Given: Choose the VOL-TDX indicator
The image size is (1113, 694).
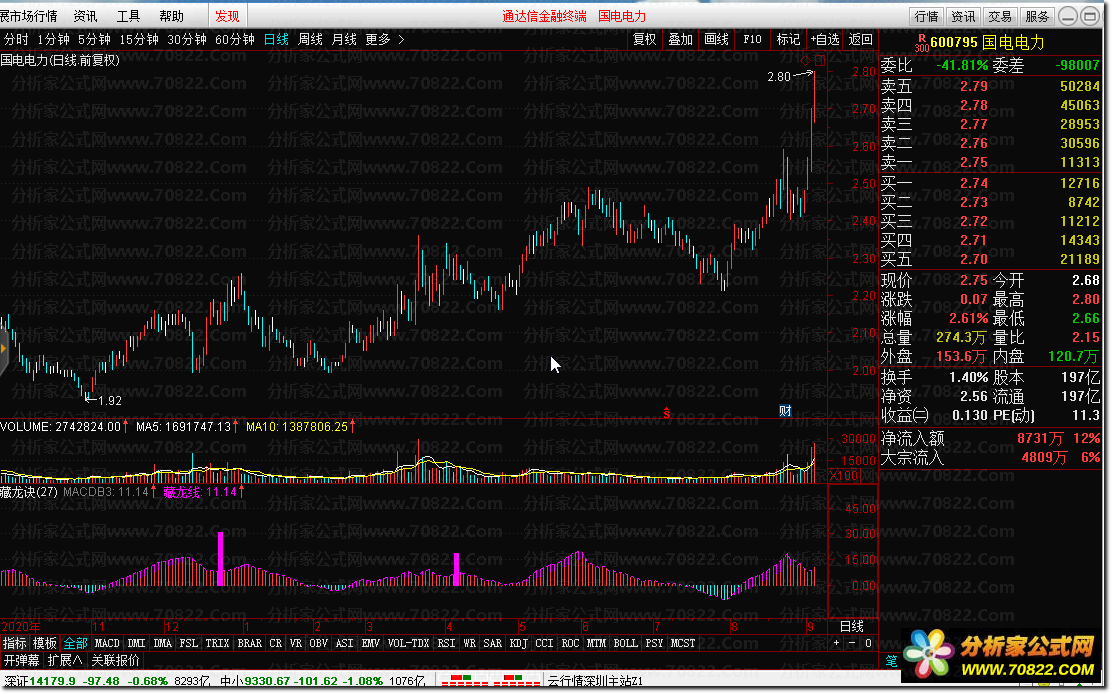Looking at the screenshot, I should point(408,644).
